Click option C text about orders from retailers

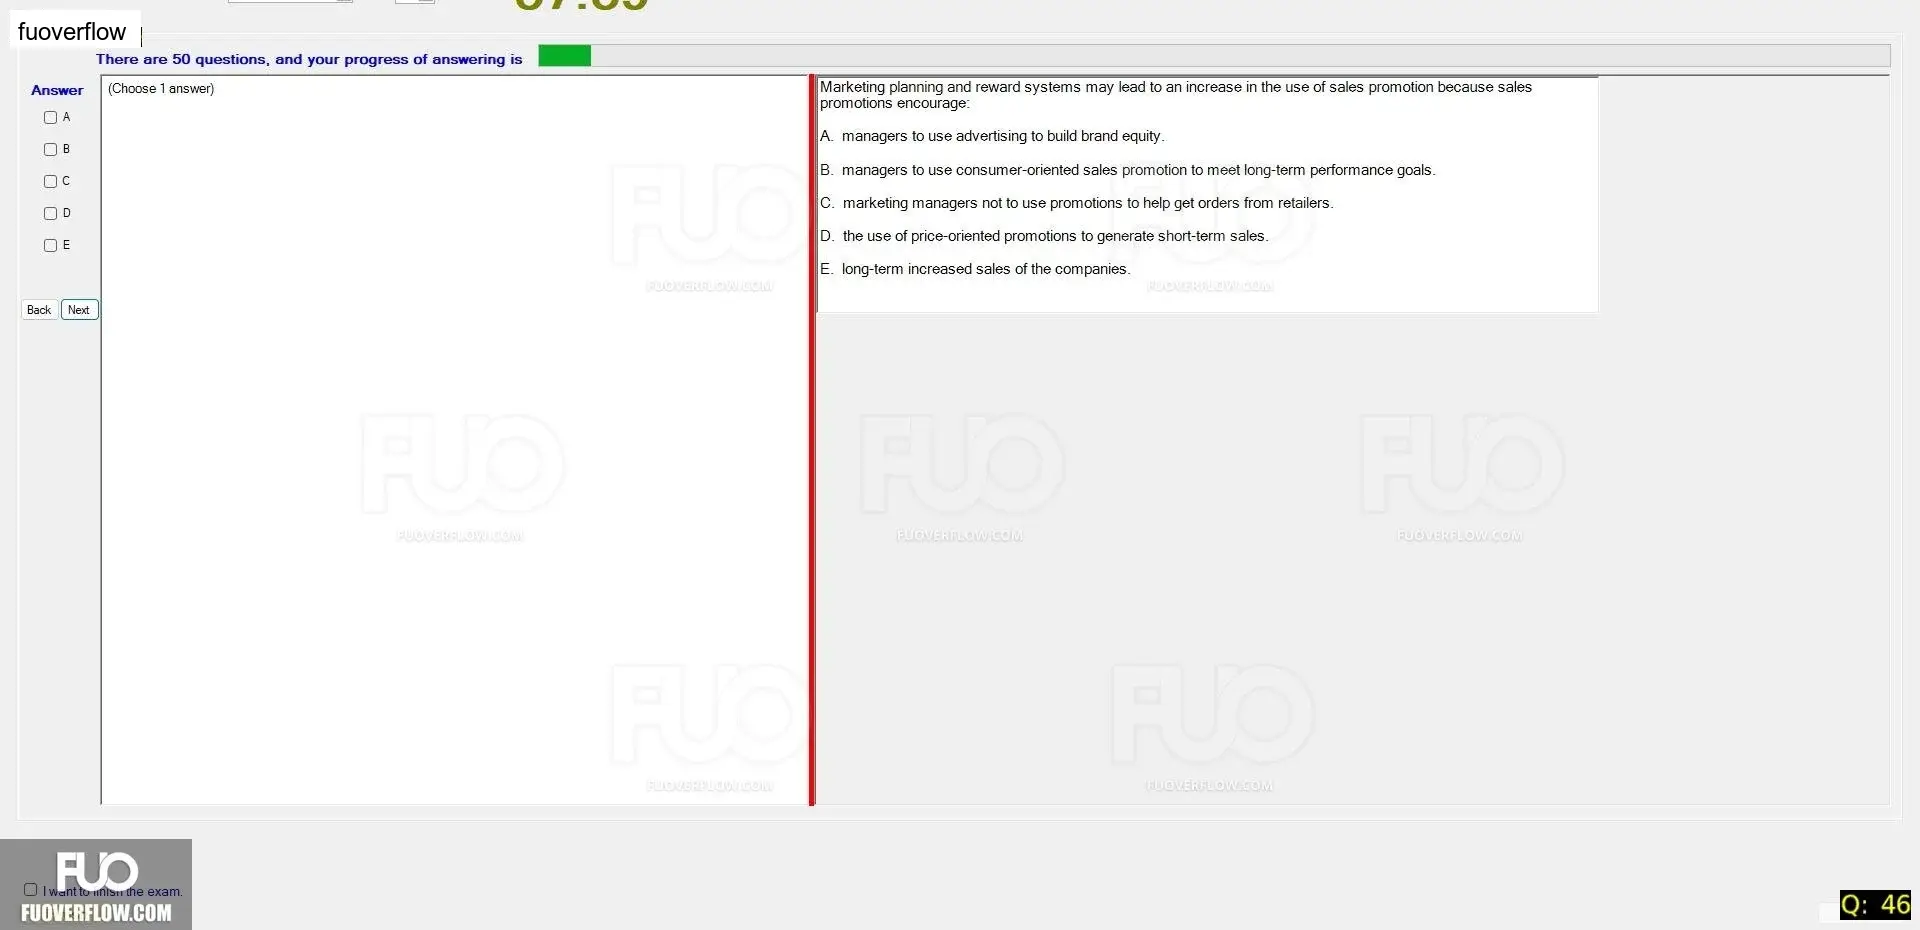[x=1077, y=203]
